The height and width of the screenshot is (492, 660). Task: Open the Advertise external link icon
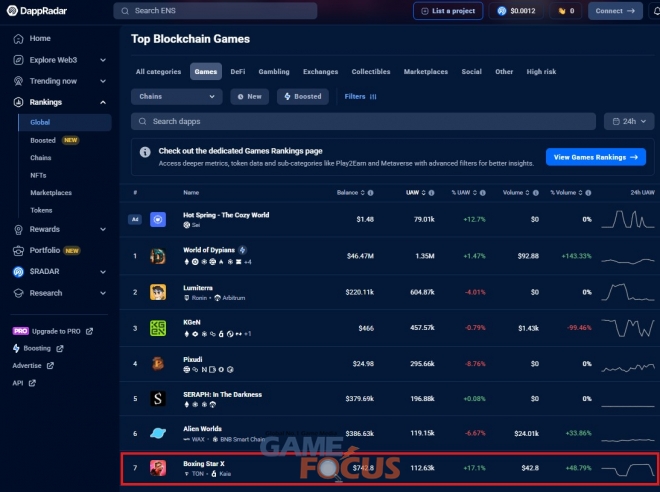pyautogui.click(x=50, y=366)
